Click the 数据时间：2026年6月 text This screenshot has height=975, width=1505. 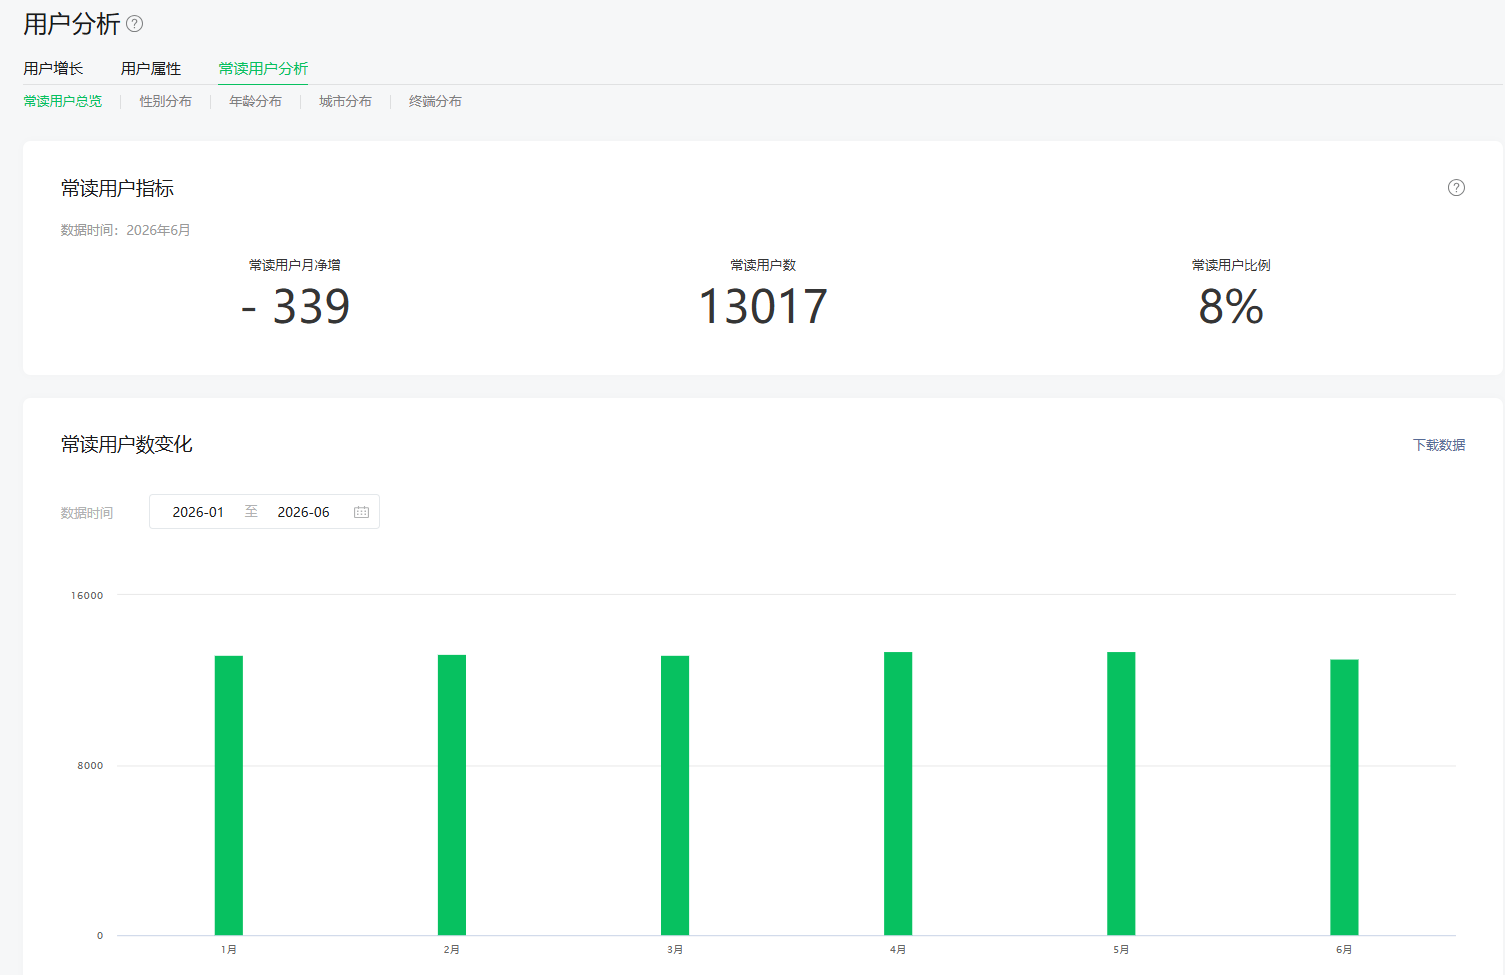tap(125, 230)
